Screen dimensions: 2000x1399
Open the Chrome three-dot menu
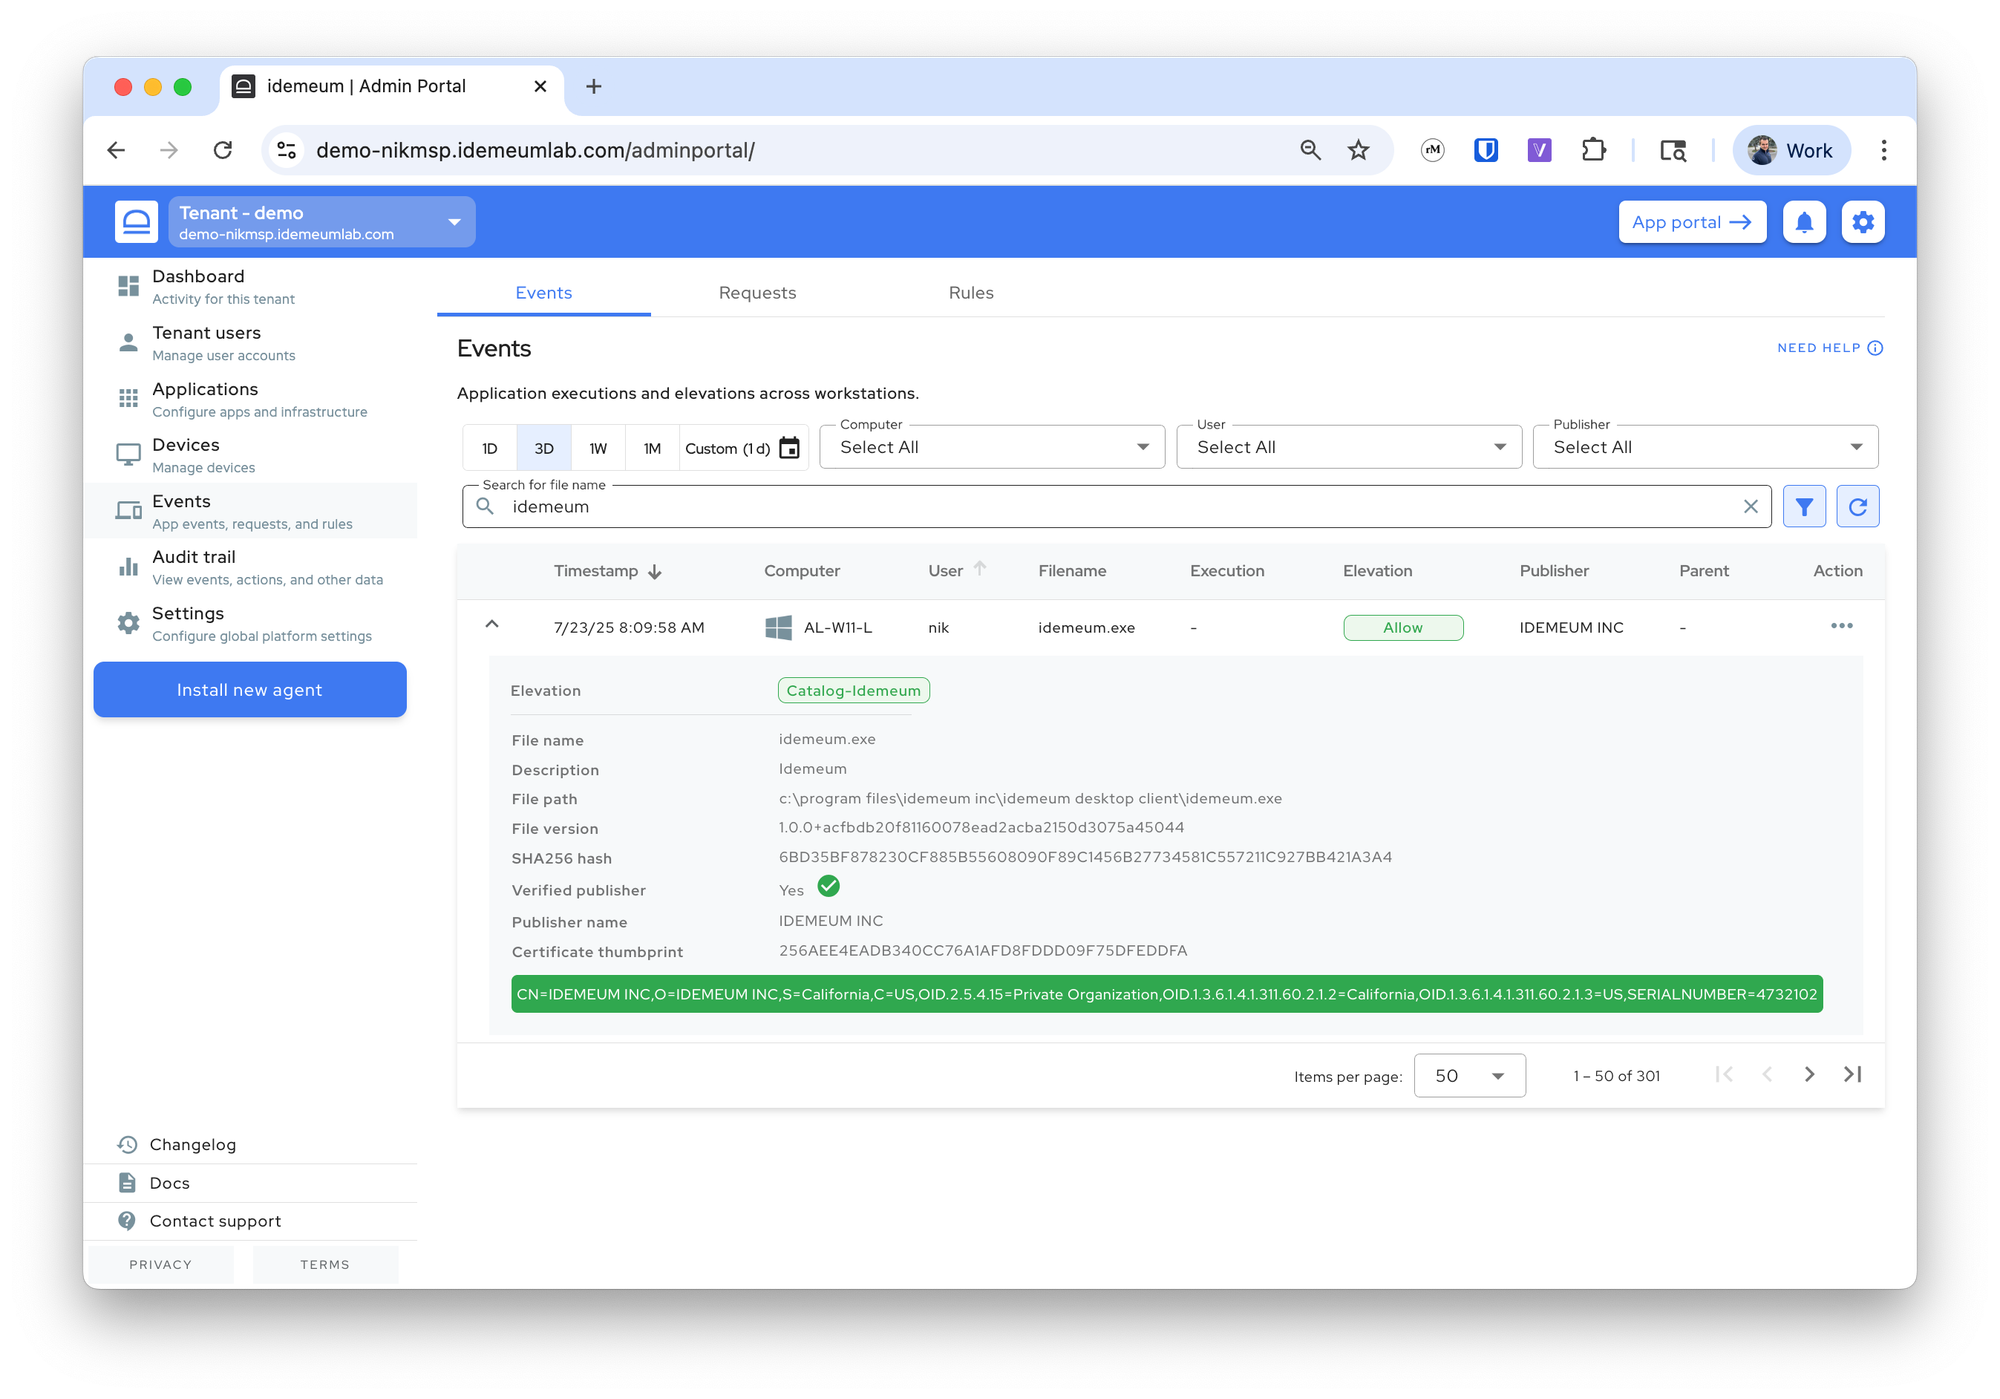pos(1884,150)
